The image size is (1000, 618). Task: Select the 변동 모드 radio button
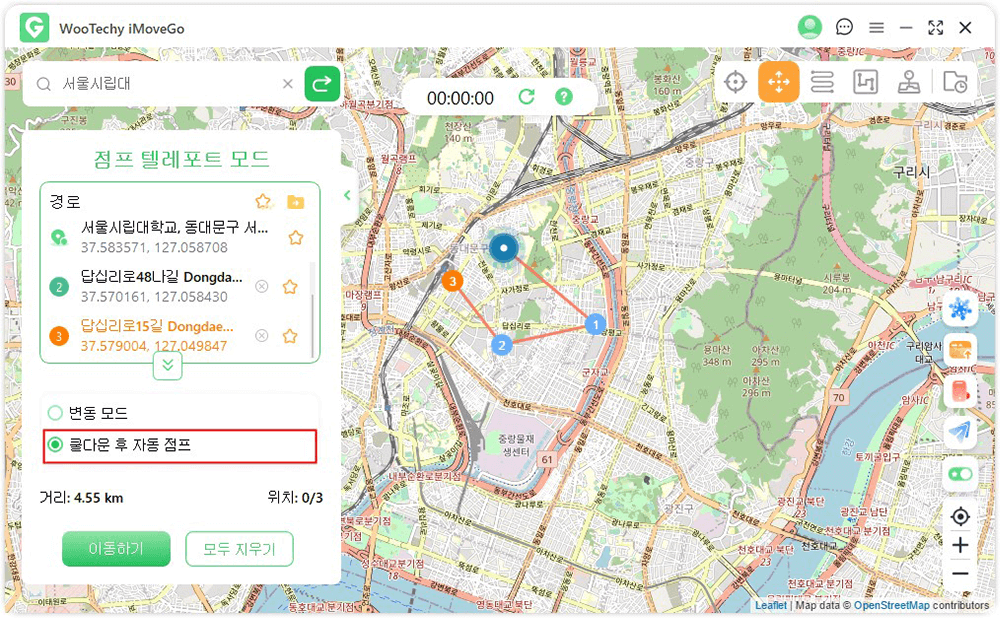point(57,411)
